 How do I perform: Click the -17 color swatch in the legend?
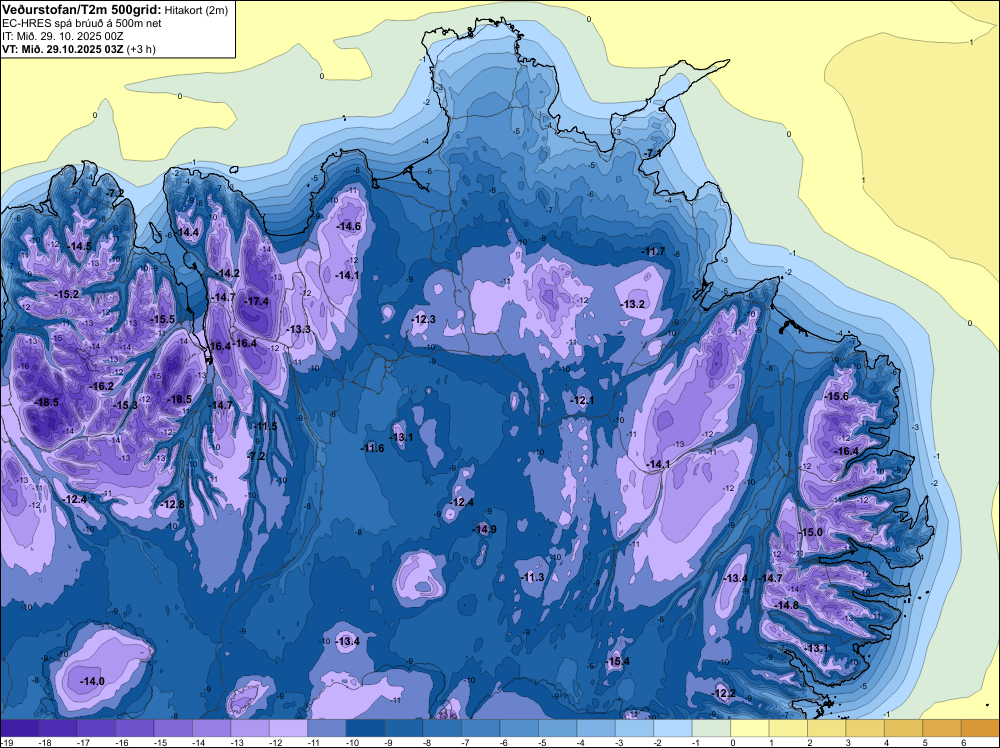click(x=96, y=728)
